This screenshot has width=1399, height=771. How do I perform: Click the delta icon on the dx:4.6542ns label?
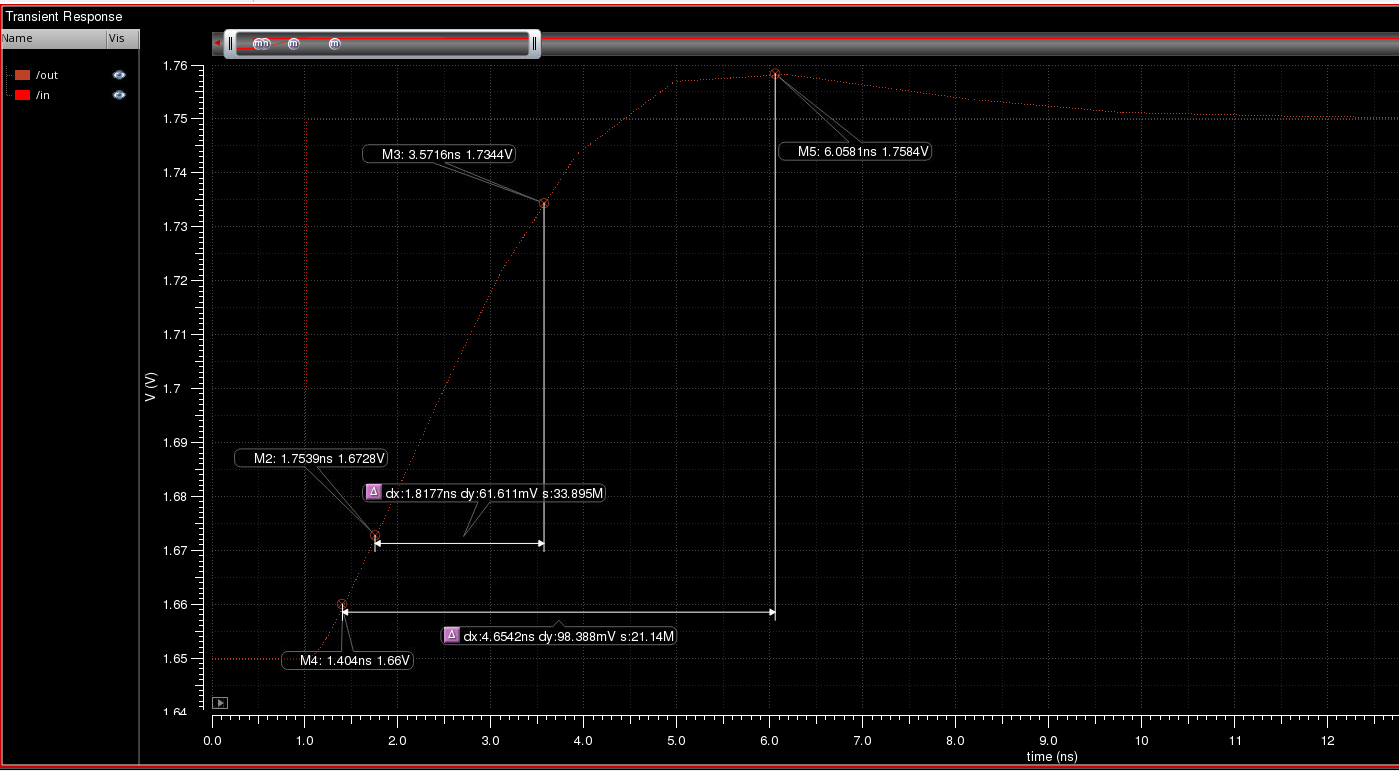pos(451,635)
